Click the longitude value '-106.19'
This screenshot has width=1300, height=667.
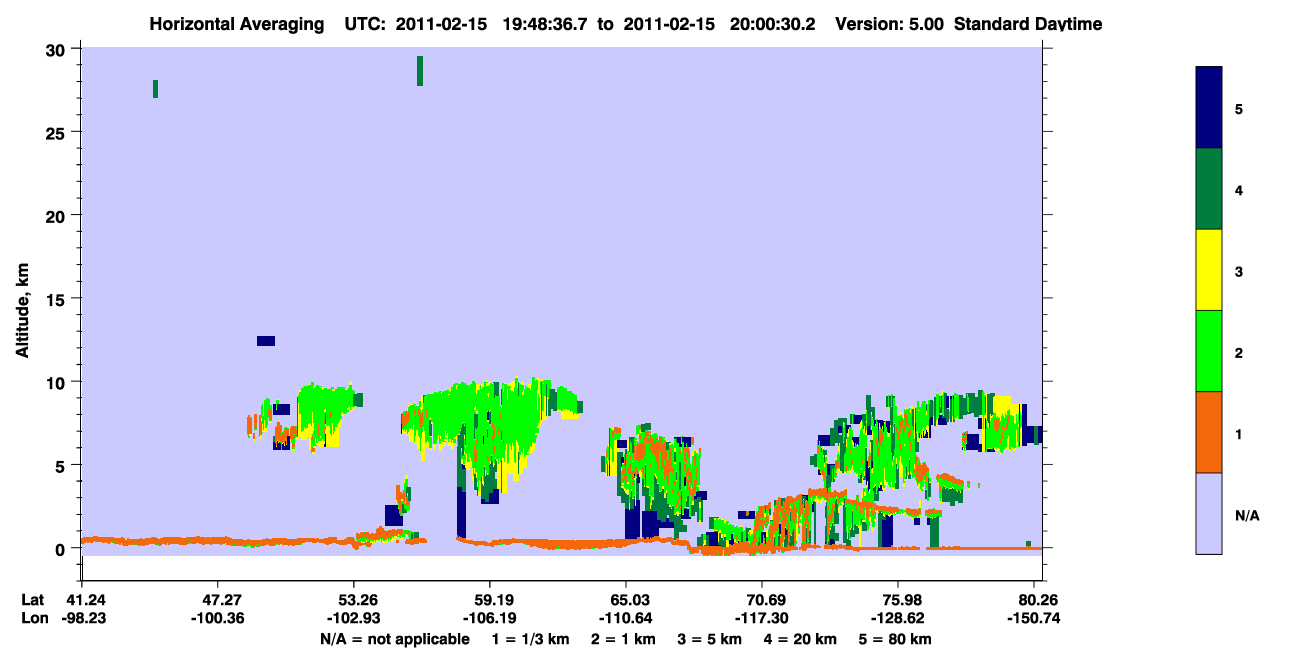(x=490, y=618)
